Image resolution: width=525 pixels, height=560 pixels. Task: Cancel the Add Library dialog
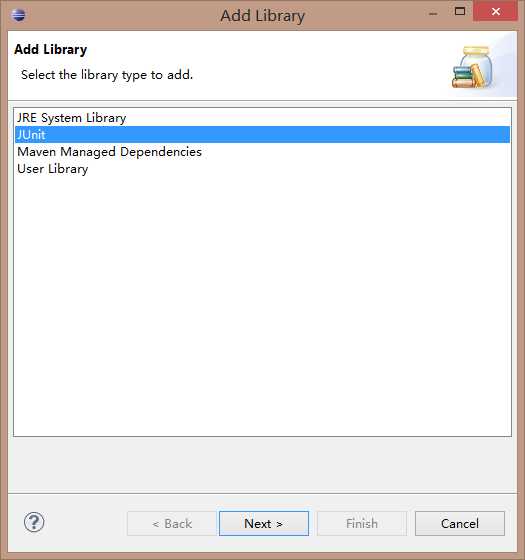click(x=460, y=524)
